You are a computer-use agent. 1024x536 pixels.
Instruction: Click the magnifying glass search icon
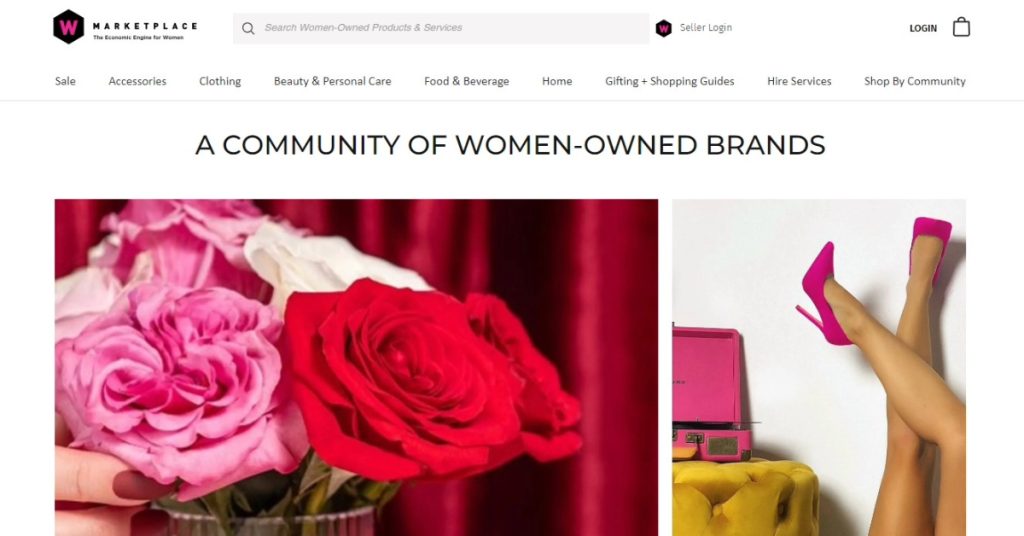(x=248, y=28)
